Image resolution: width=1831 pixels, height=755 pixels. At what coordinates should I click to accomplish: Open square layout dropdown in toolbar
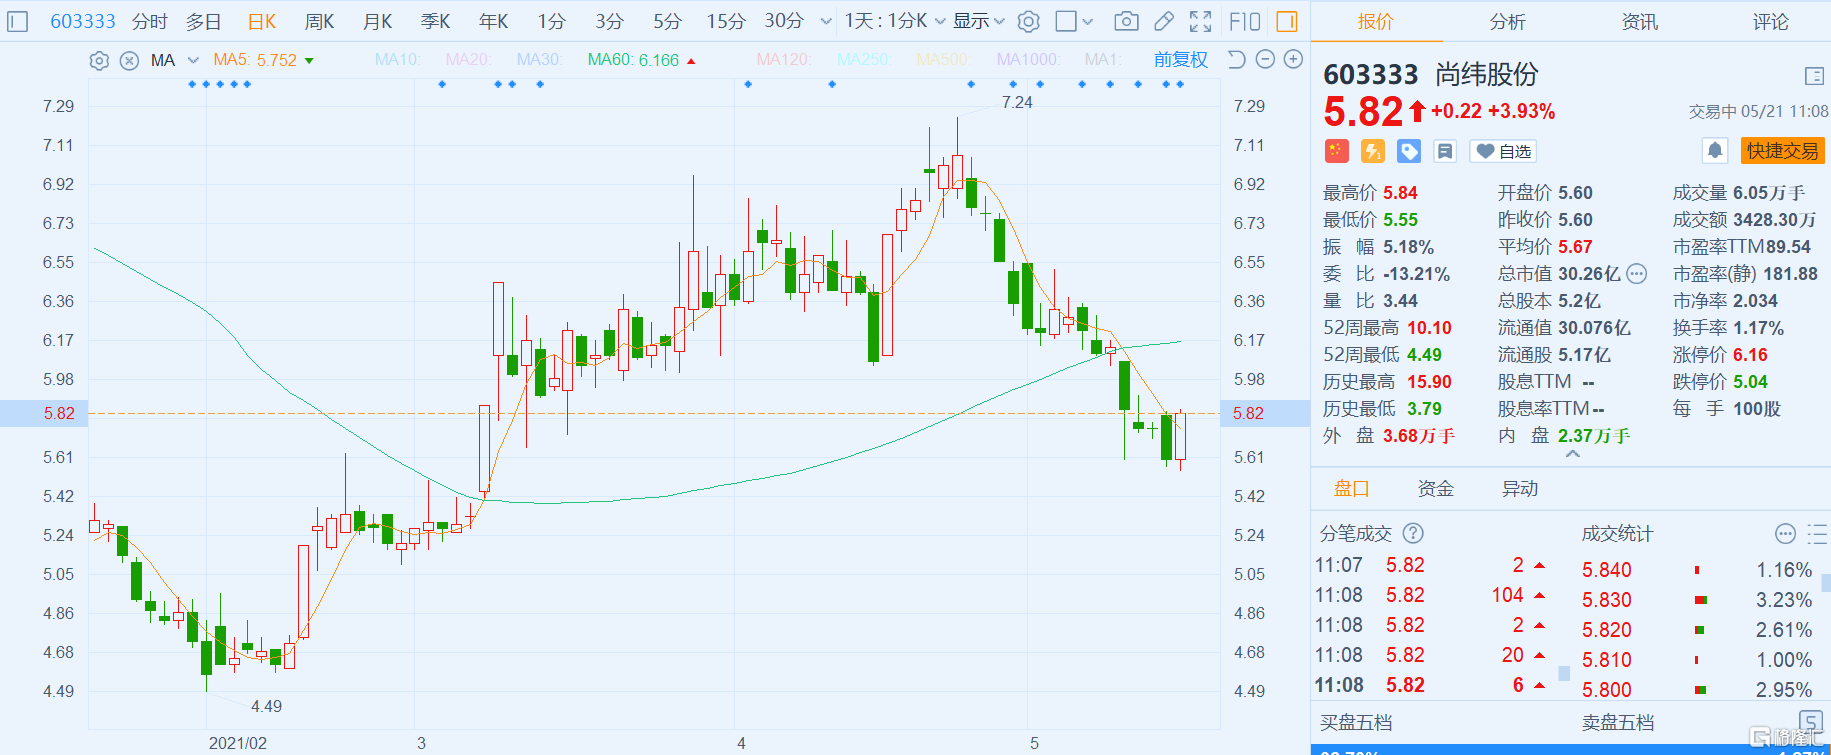click(x=1075, y=21)
